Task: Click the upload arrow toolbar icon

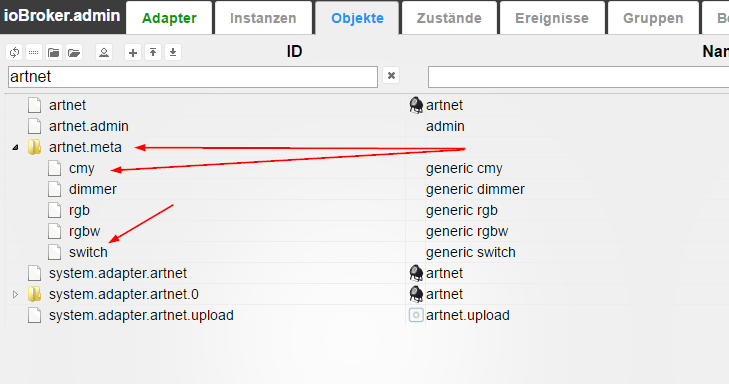Action: click(x=153, y=53)
